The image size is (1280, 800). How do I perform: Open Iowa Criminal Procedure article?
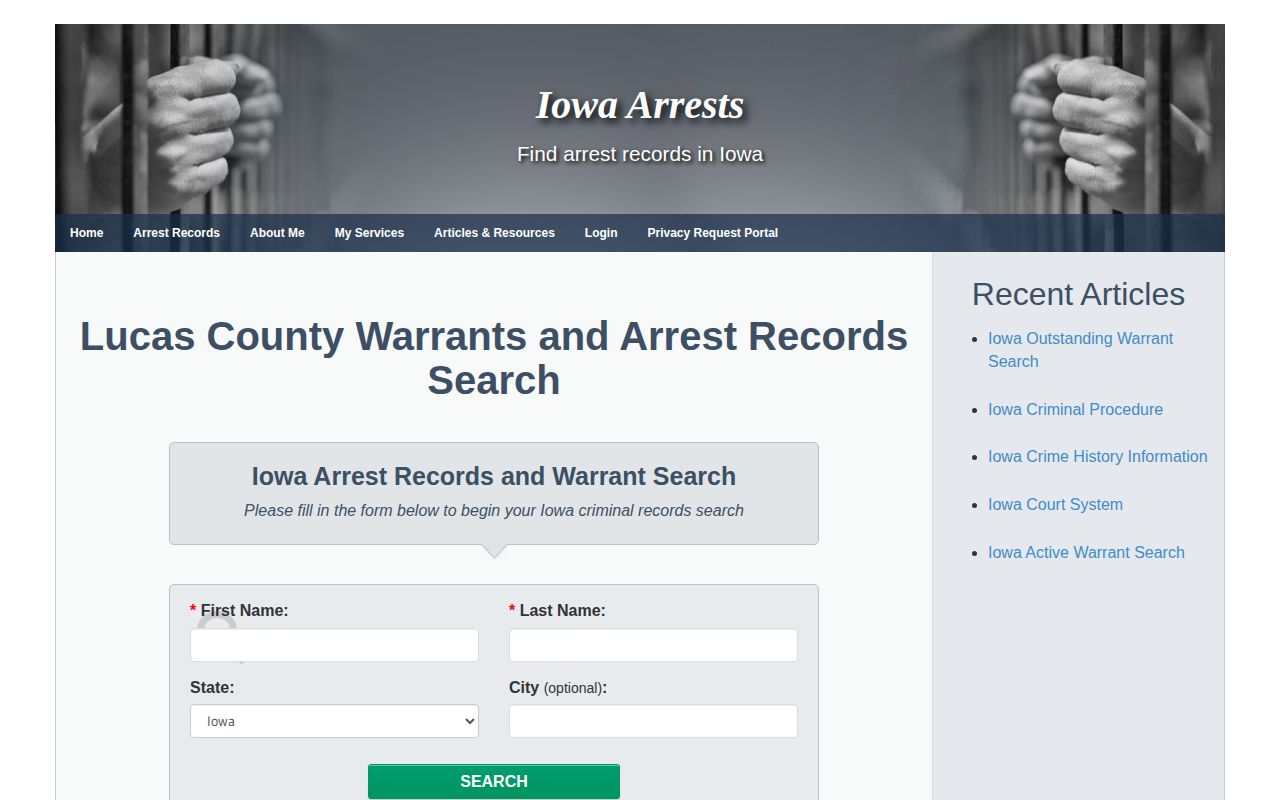1075,409
